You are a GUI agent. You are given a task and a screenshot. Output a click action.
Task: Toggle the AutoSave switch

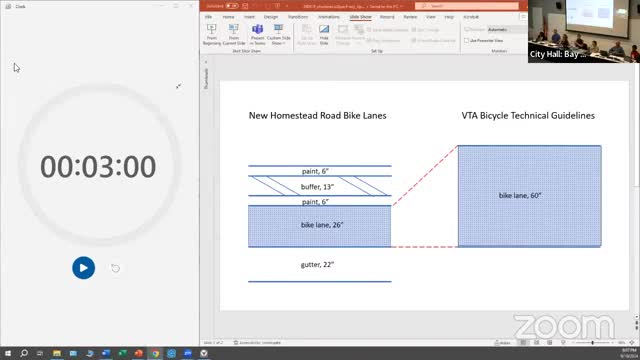tap(232, 6)
